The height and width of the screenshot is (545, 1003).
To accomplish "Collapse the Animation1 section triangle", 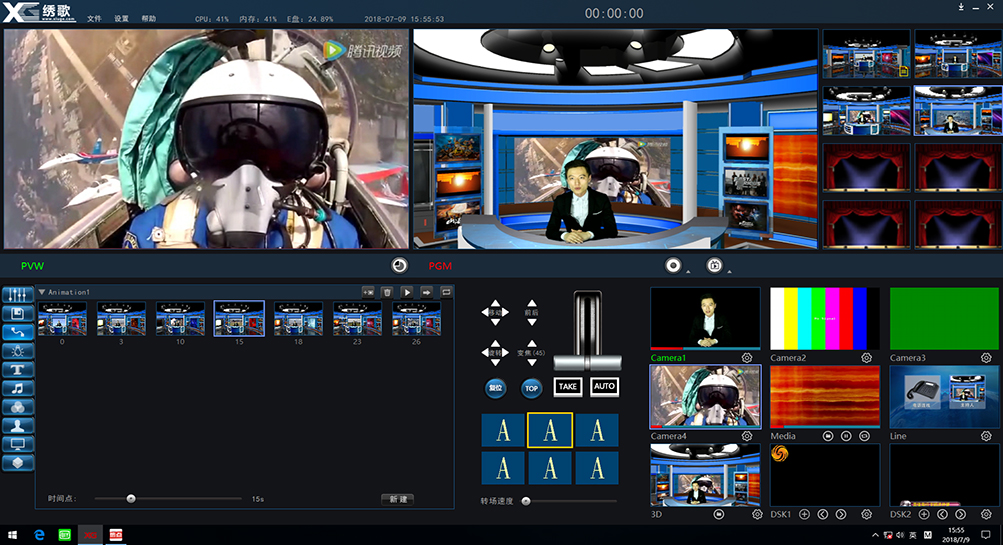I will click(x=42, y=292).
